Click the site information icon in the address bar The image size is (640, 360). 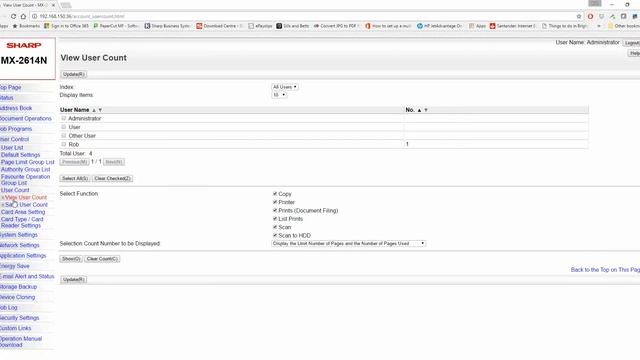coord(35,16)
